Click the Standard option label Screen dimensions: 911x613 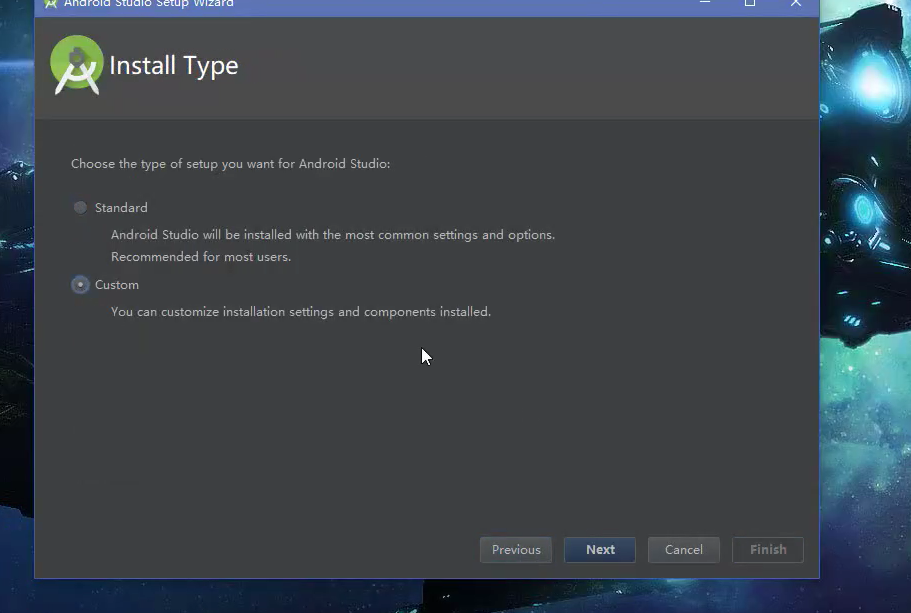[x=121, y=207]
